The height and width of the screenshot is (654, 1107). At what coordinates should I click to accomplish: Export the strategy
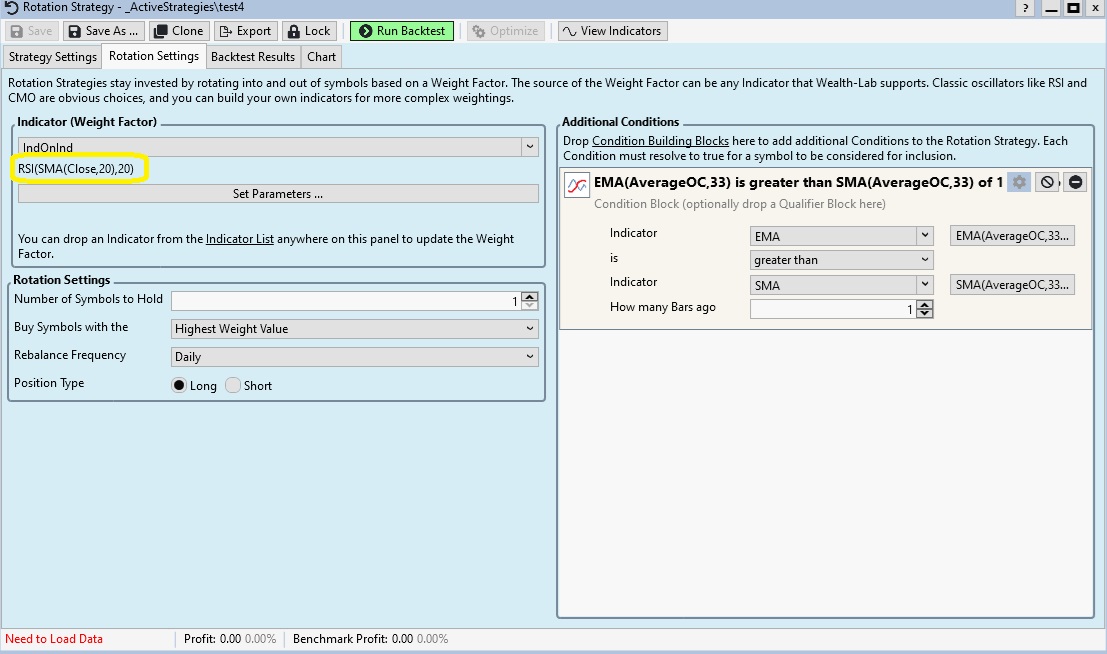click(244, 31)
